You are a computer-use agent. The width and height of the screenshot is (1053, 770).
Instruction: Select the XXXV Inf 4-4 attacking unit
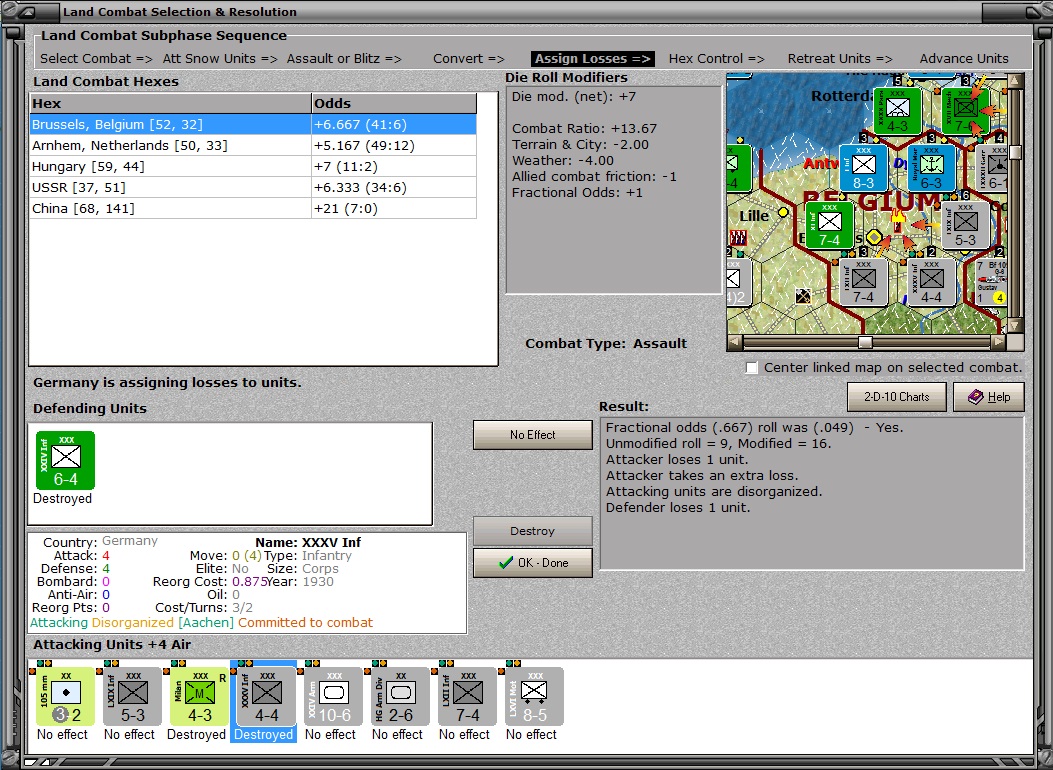pyautogui.click(x=267, y=696)
